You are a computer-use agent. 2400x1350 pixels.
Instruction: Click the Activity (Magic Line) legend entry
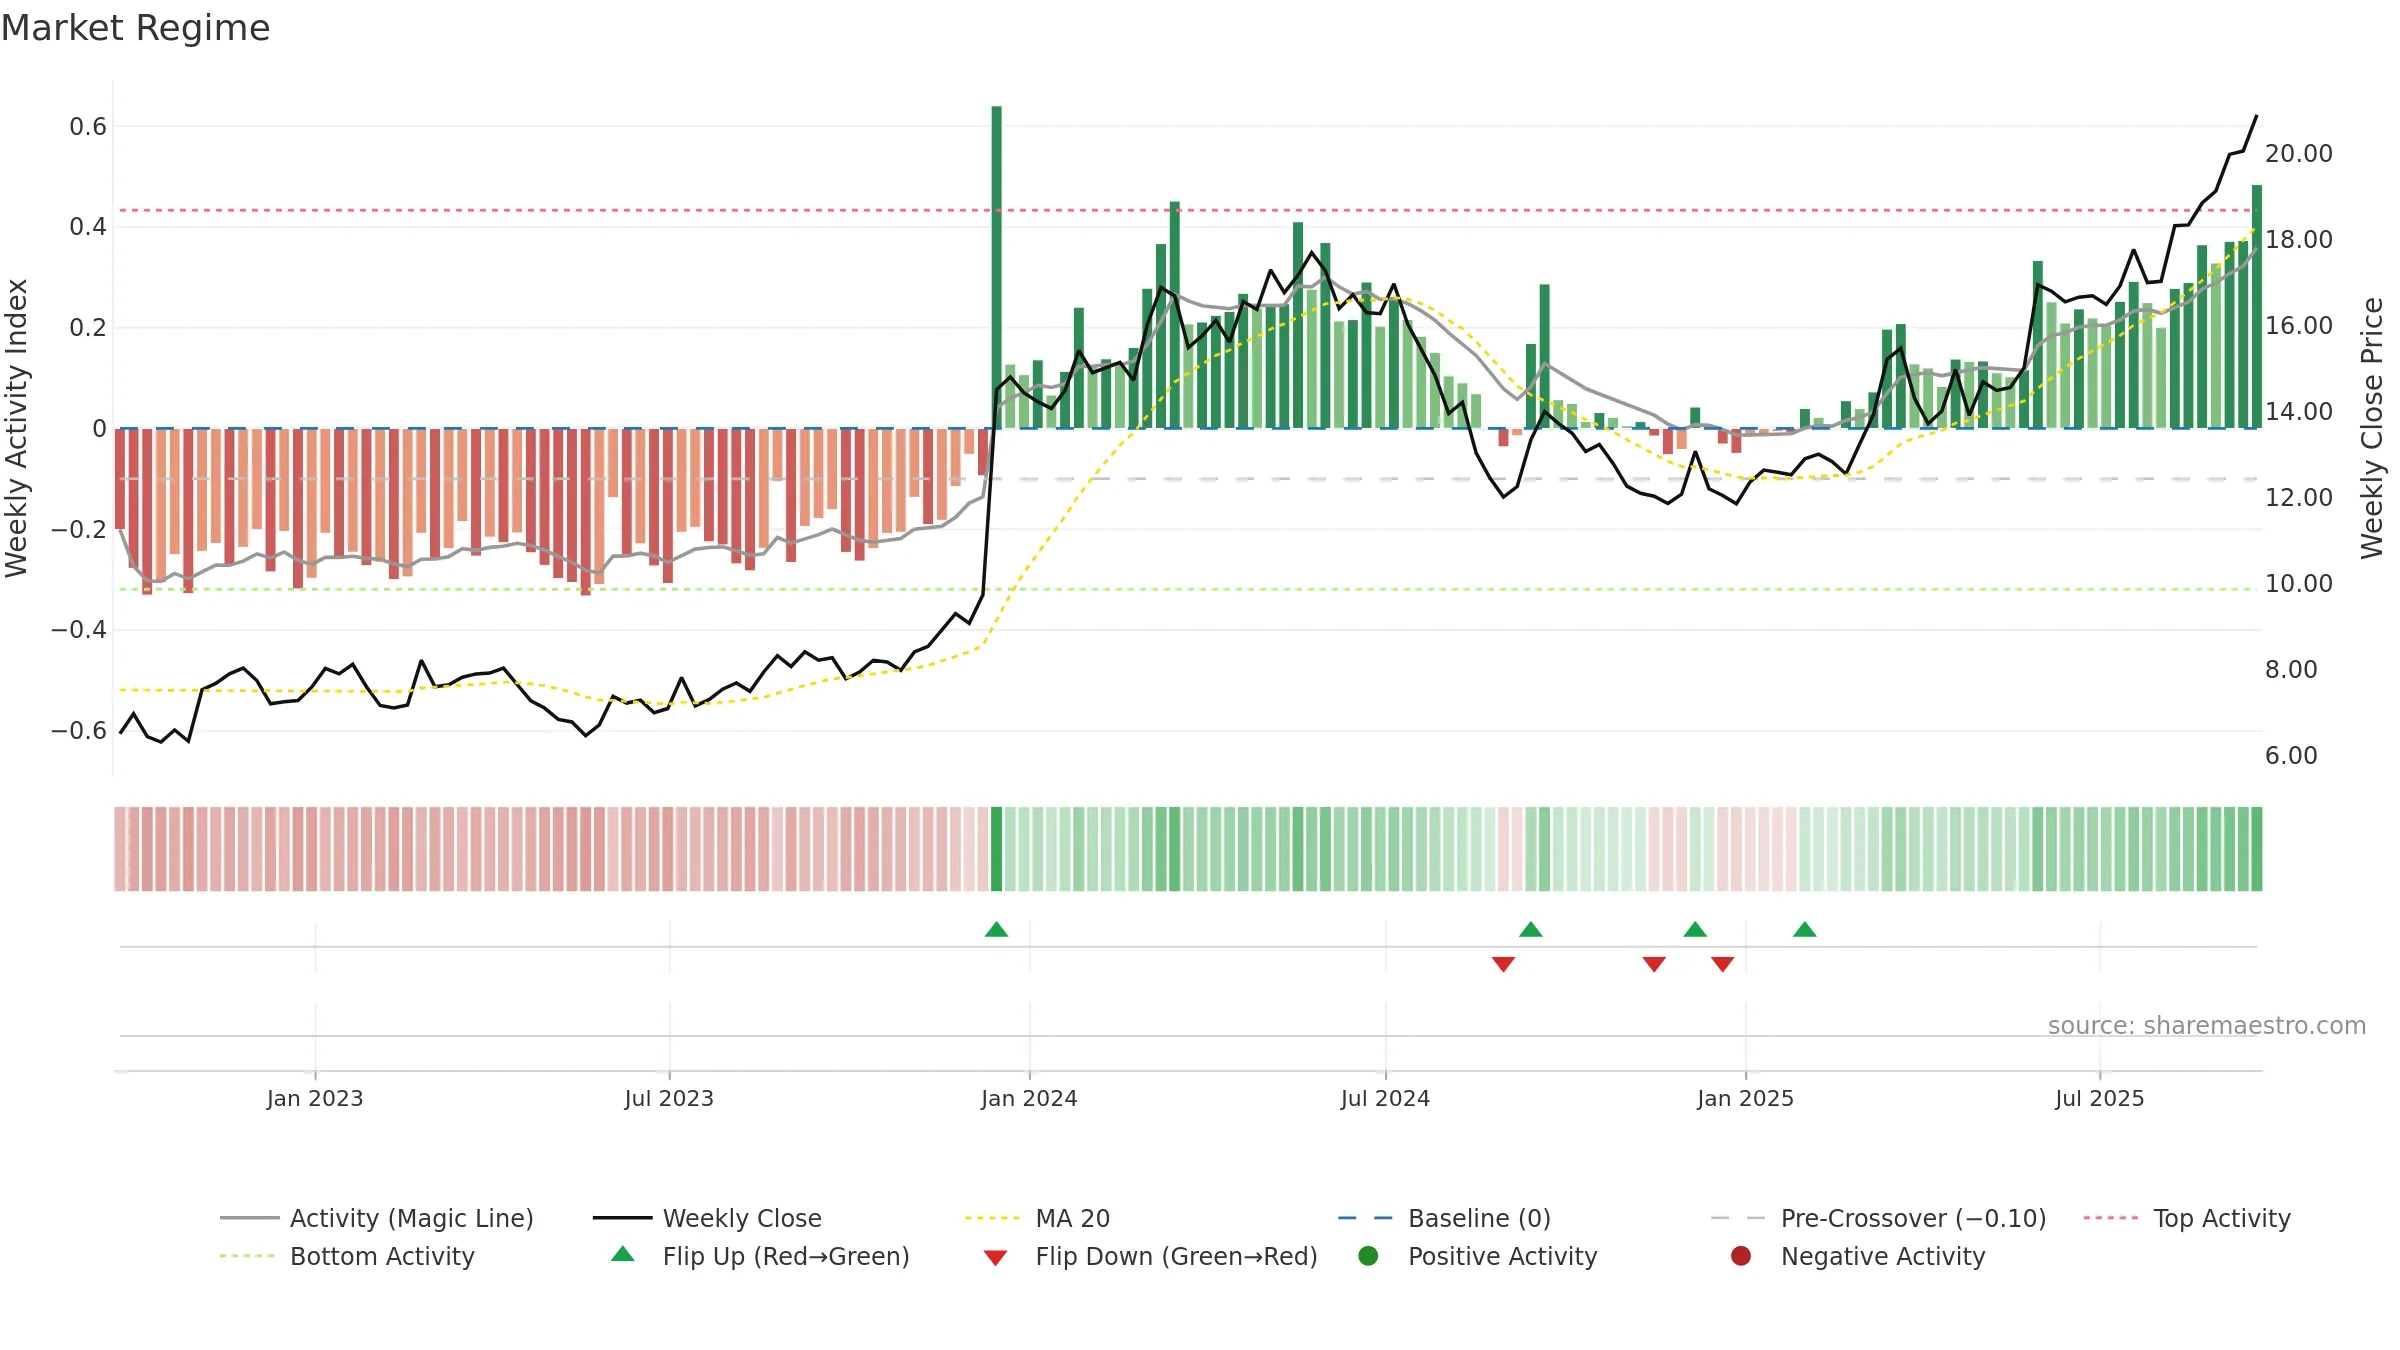[x=377, y=1218]
